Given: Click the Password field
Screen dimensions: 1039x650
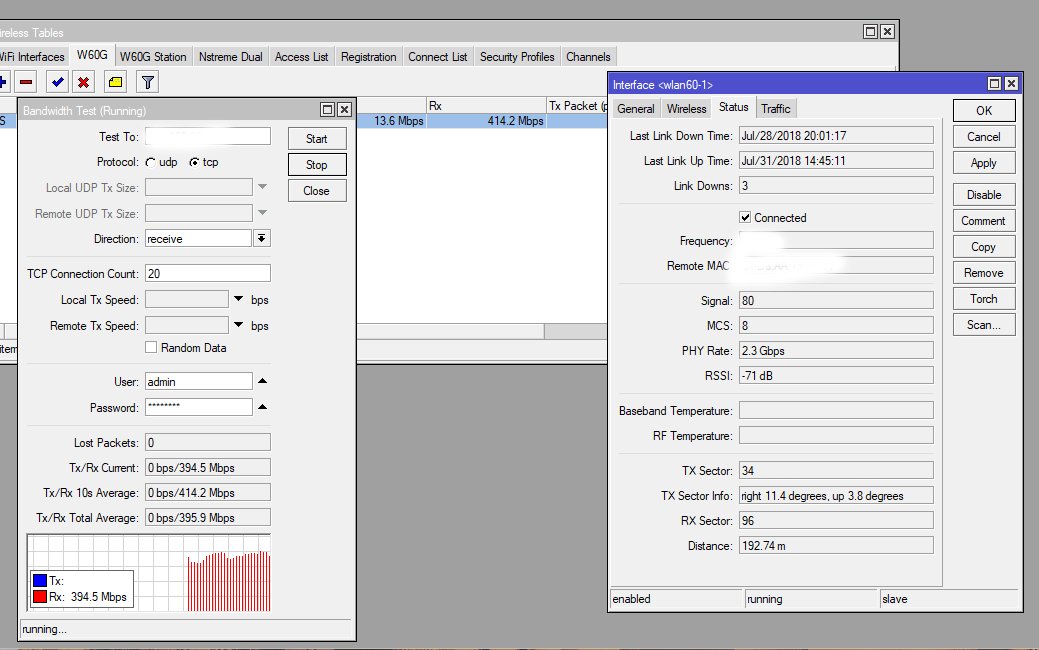Looking at the screenshot, I should click(x=199, y=407).
